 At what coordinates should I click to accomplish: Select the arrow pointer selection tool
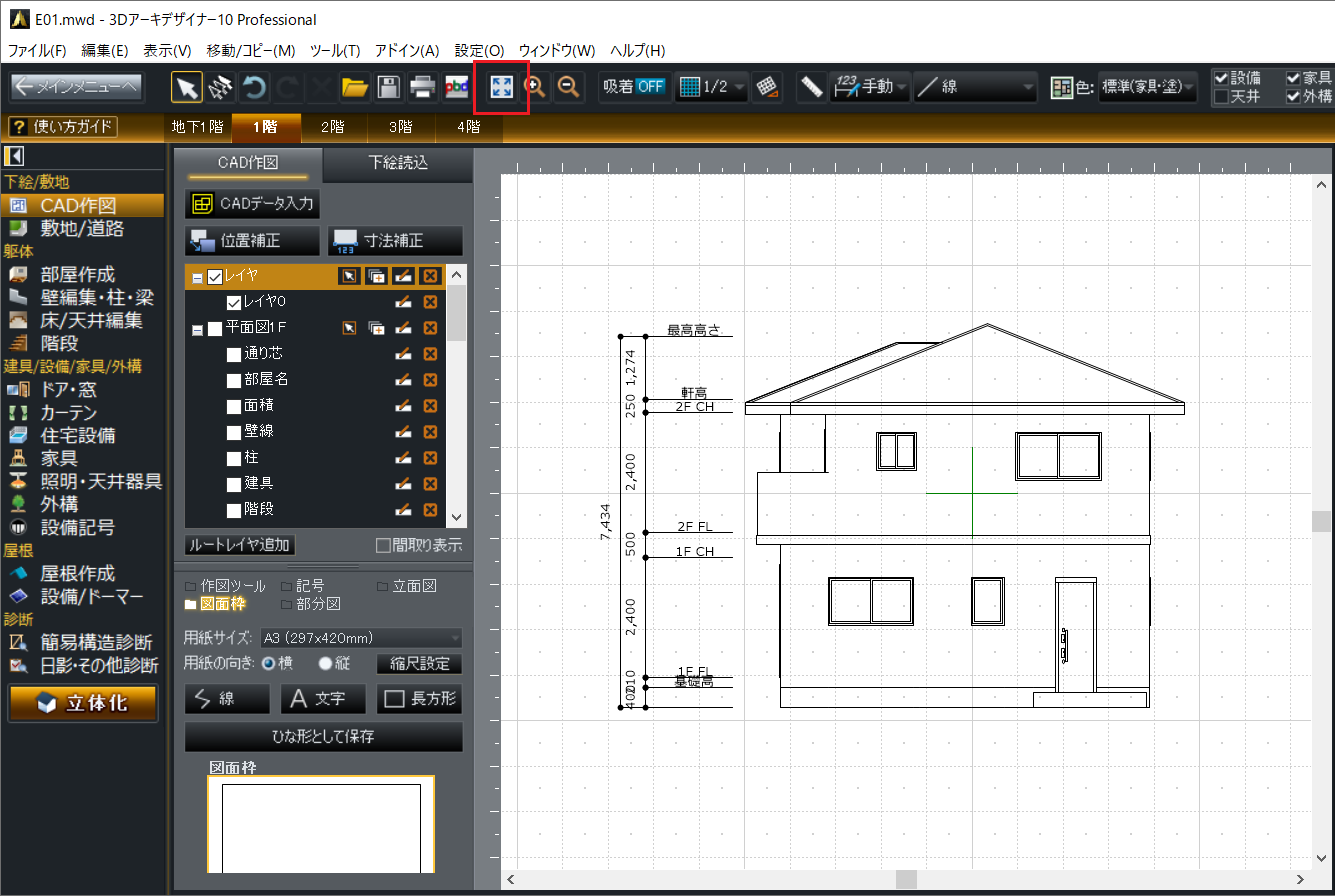tap(186, 87)
